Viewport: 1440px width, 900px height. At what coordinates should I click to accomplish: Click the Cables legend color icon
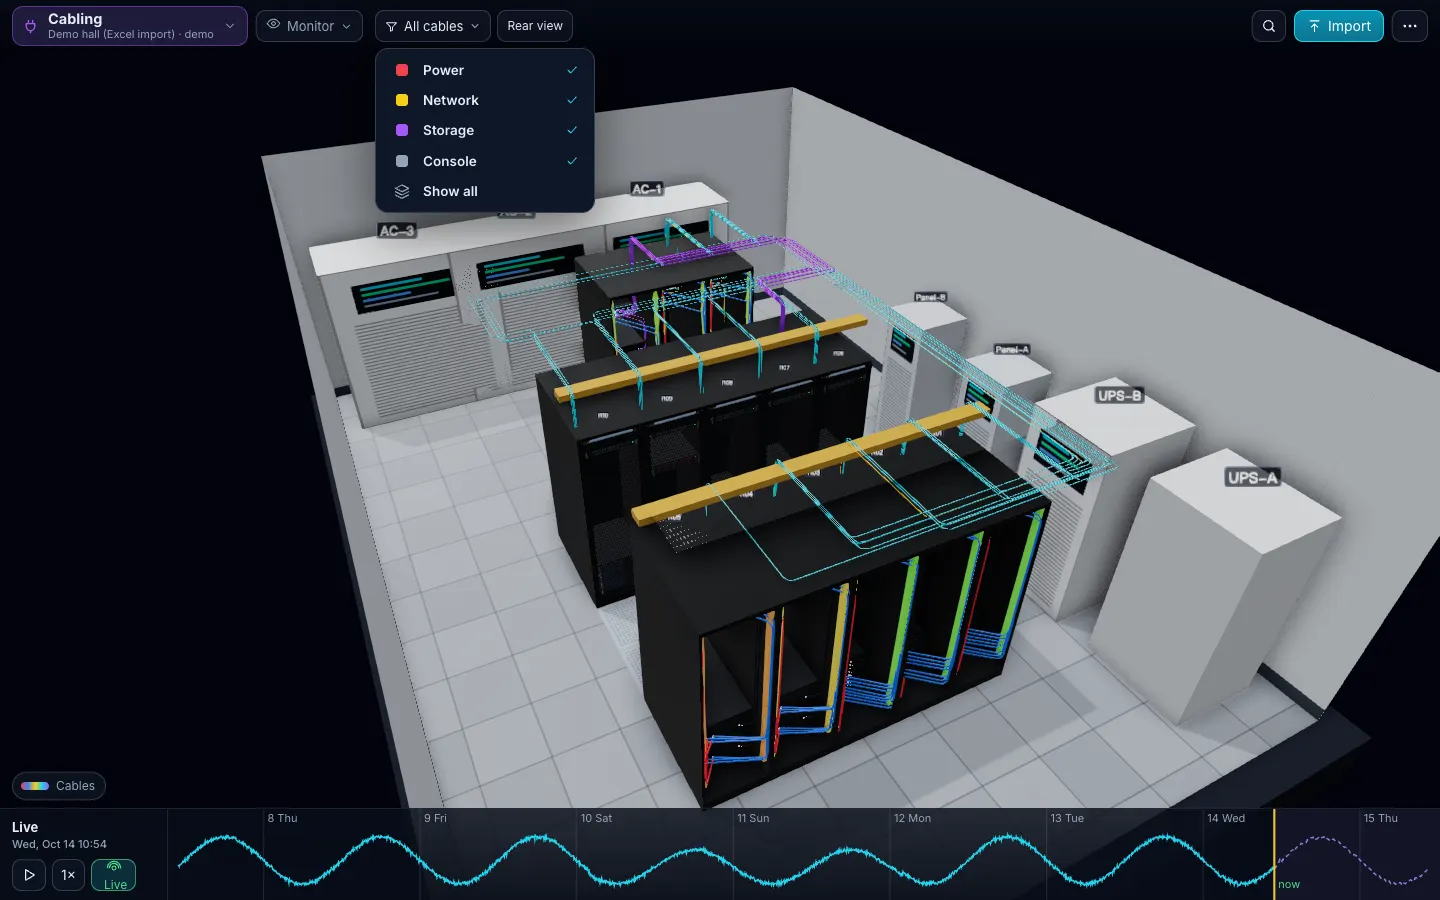coord(35,786)
